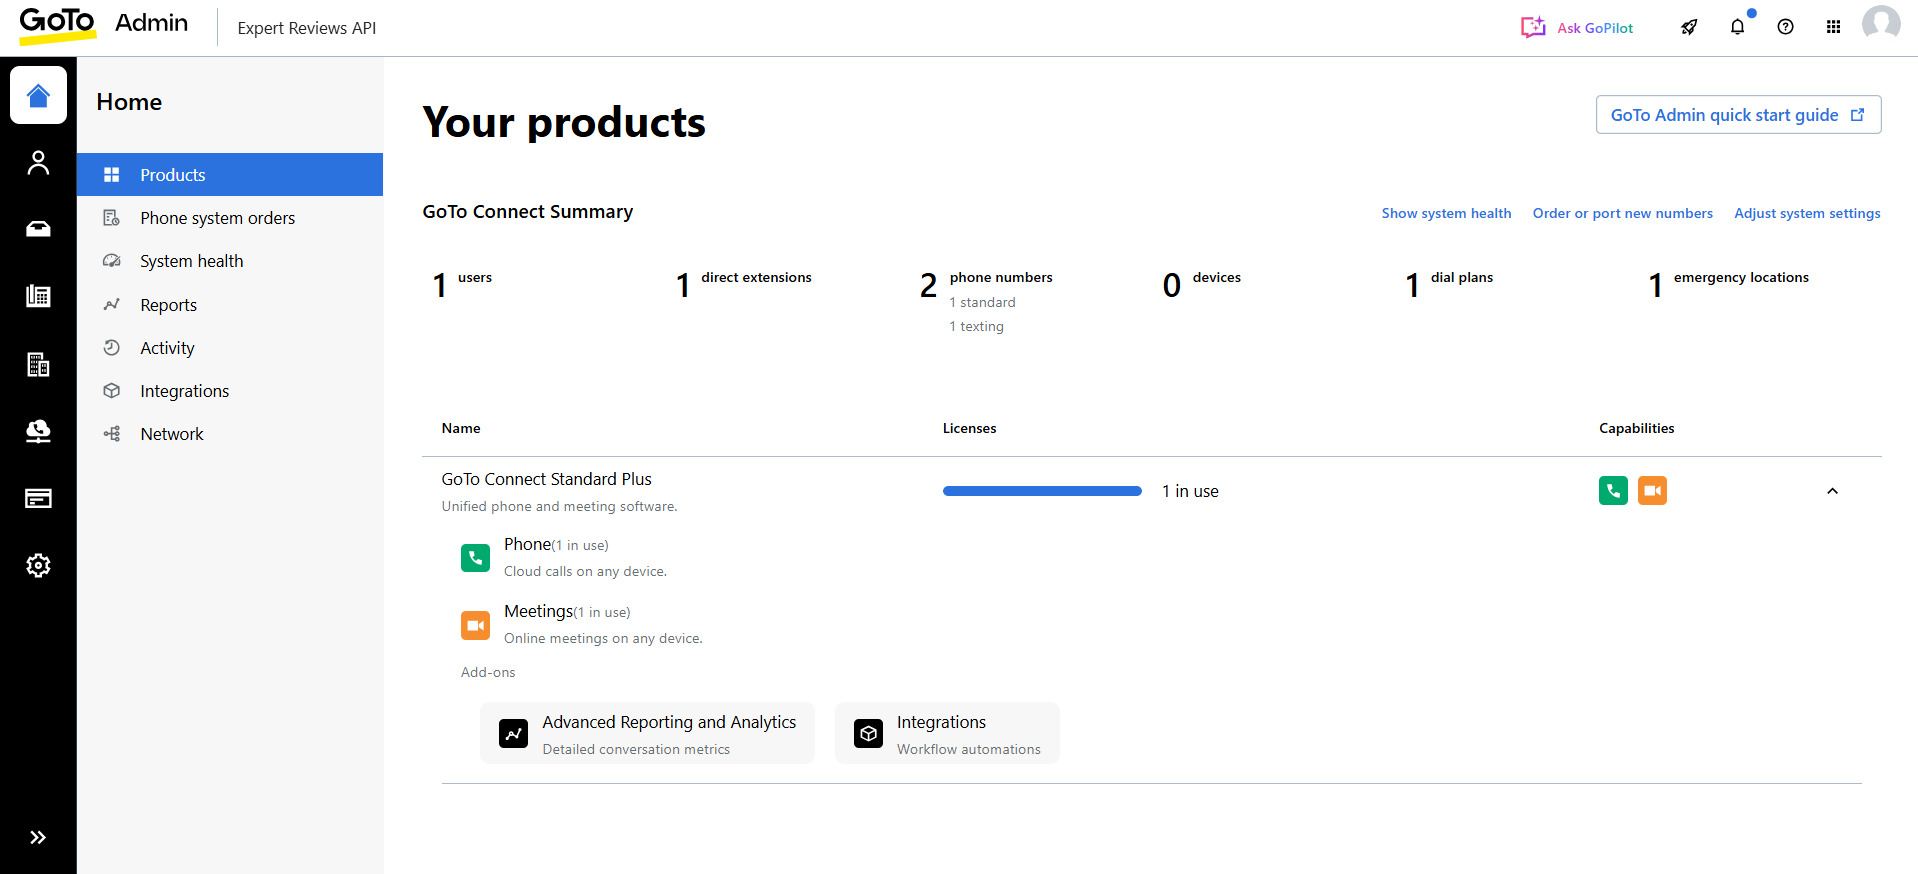Click the GoTo Admin logo
Viewport: 1918px width, 874px height.
(x=103, y=24)
